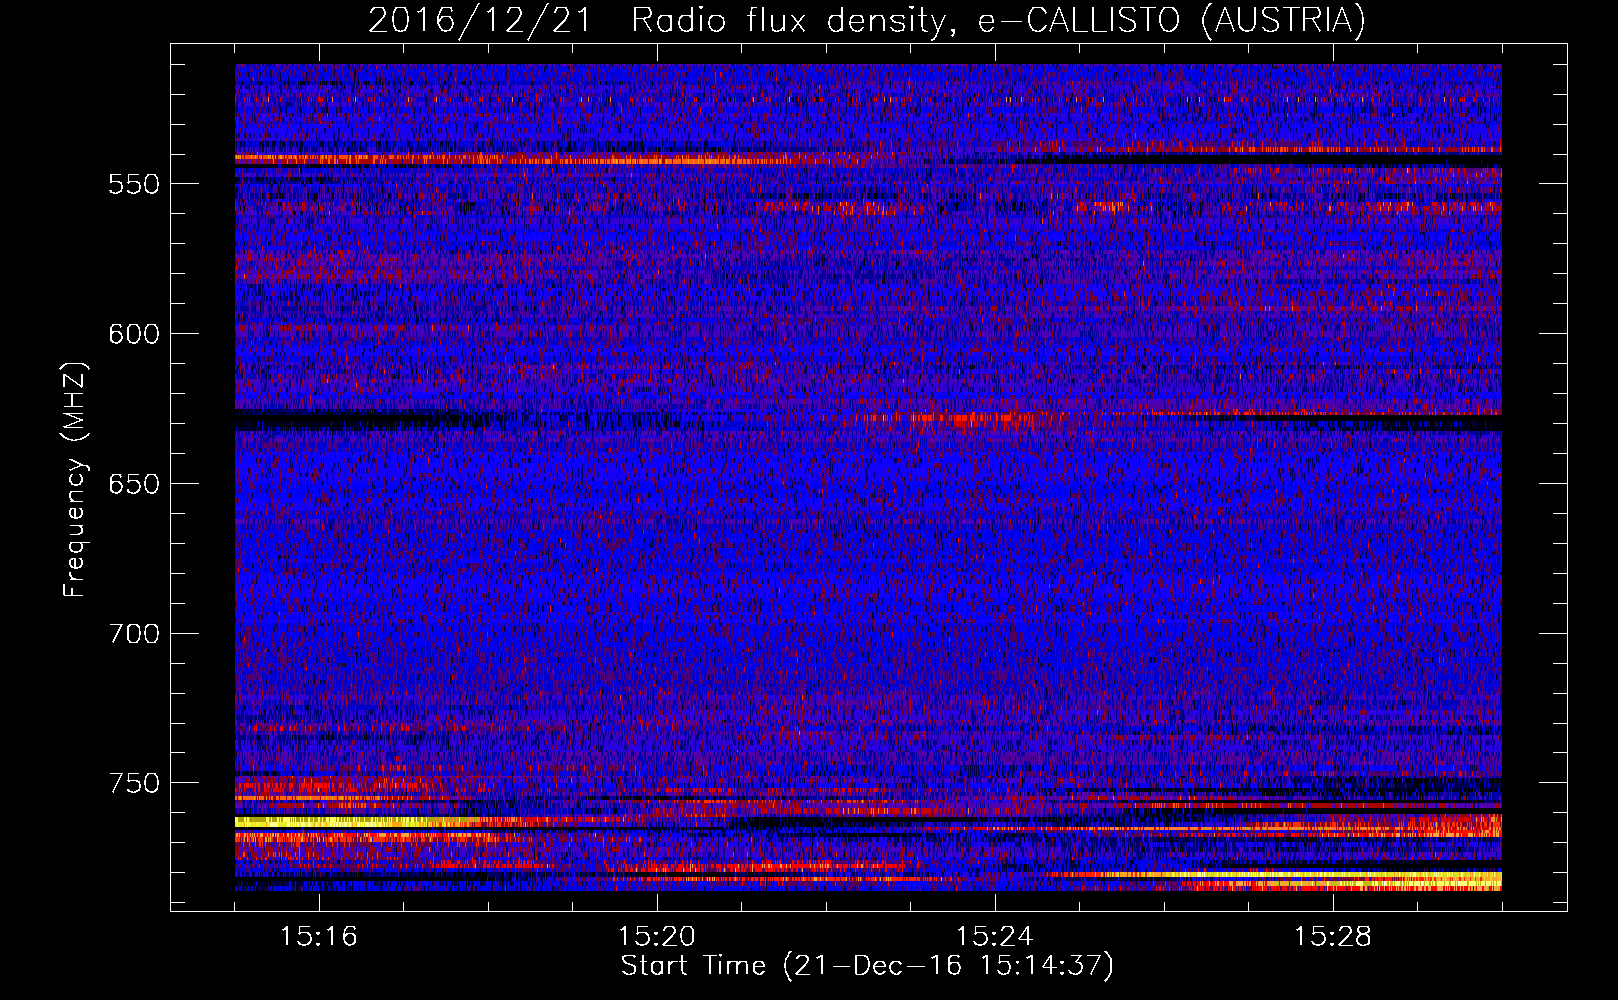Select the 700 frequency tick label
This screenshot has height=1000, width=1618.
pos(134,634)
